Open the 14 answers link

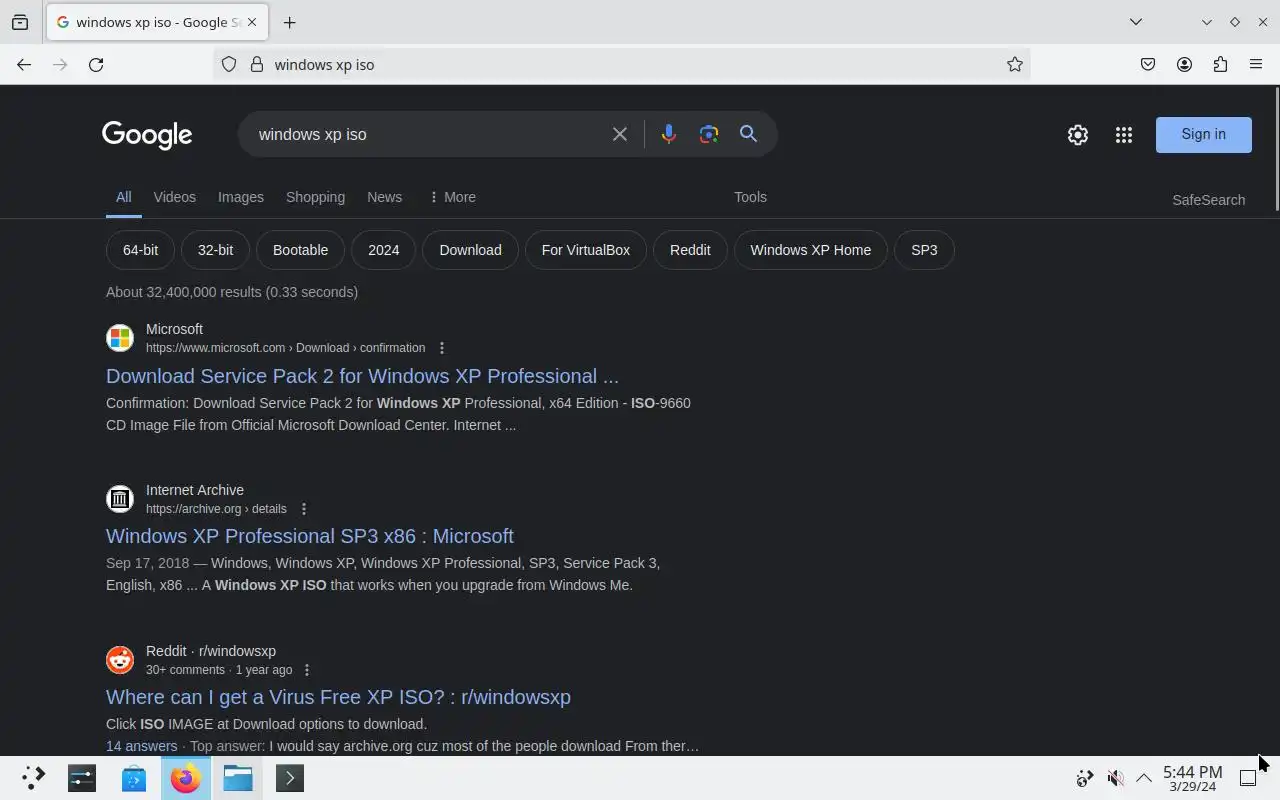click(141, 746)
